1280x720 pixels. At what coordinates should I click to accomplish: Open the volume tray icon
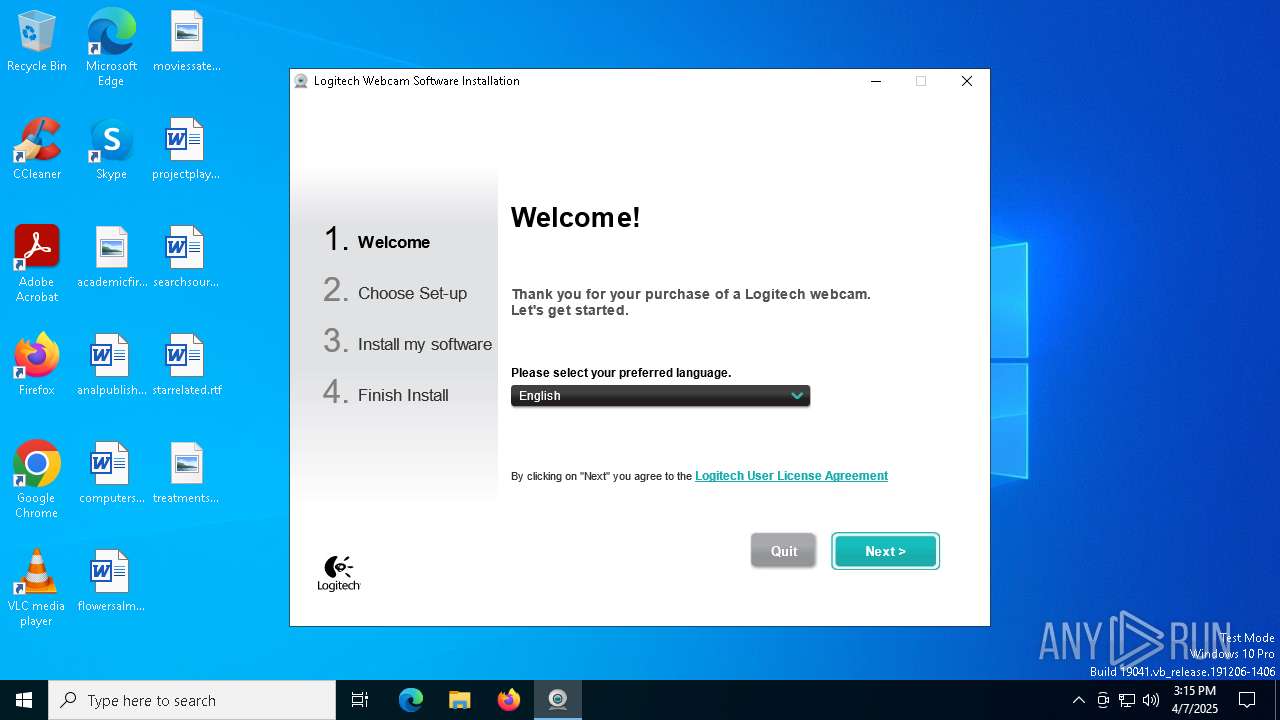point(1151,700)
